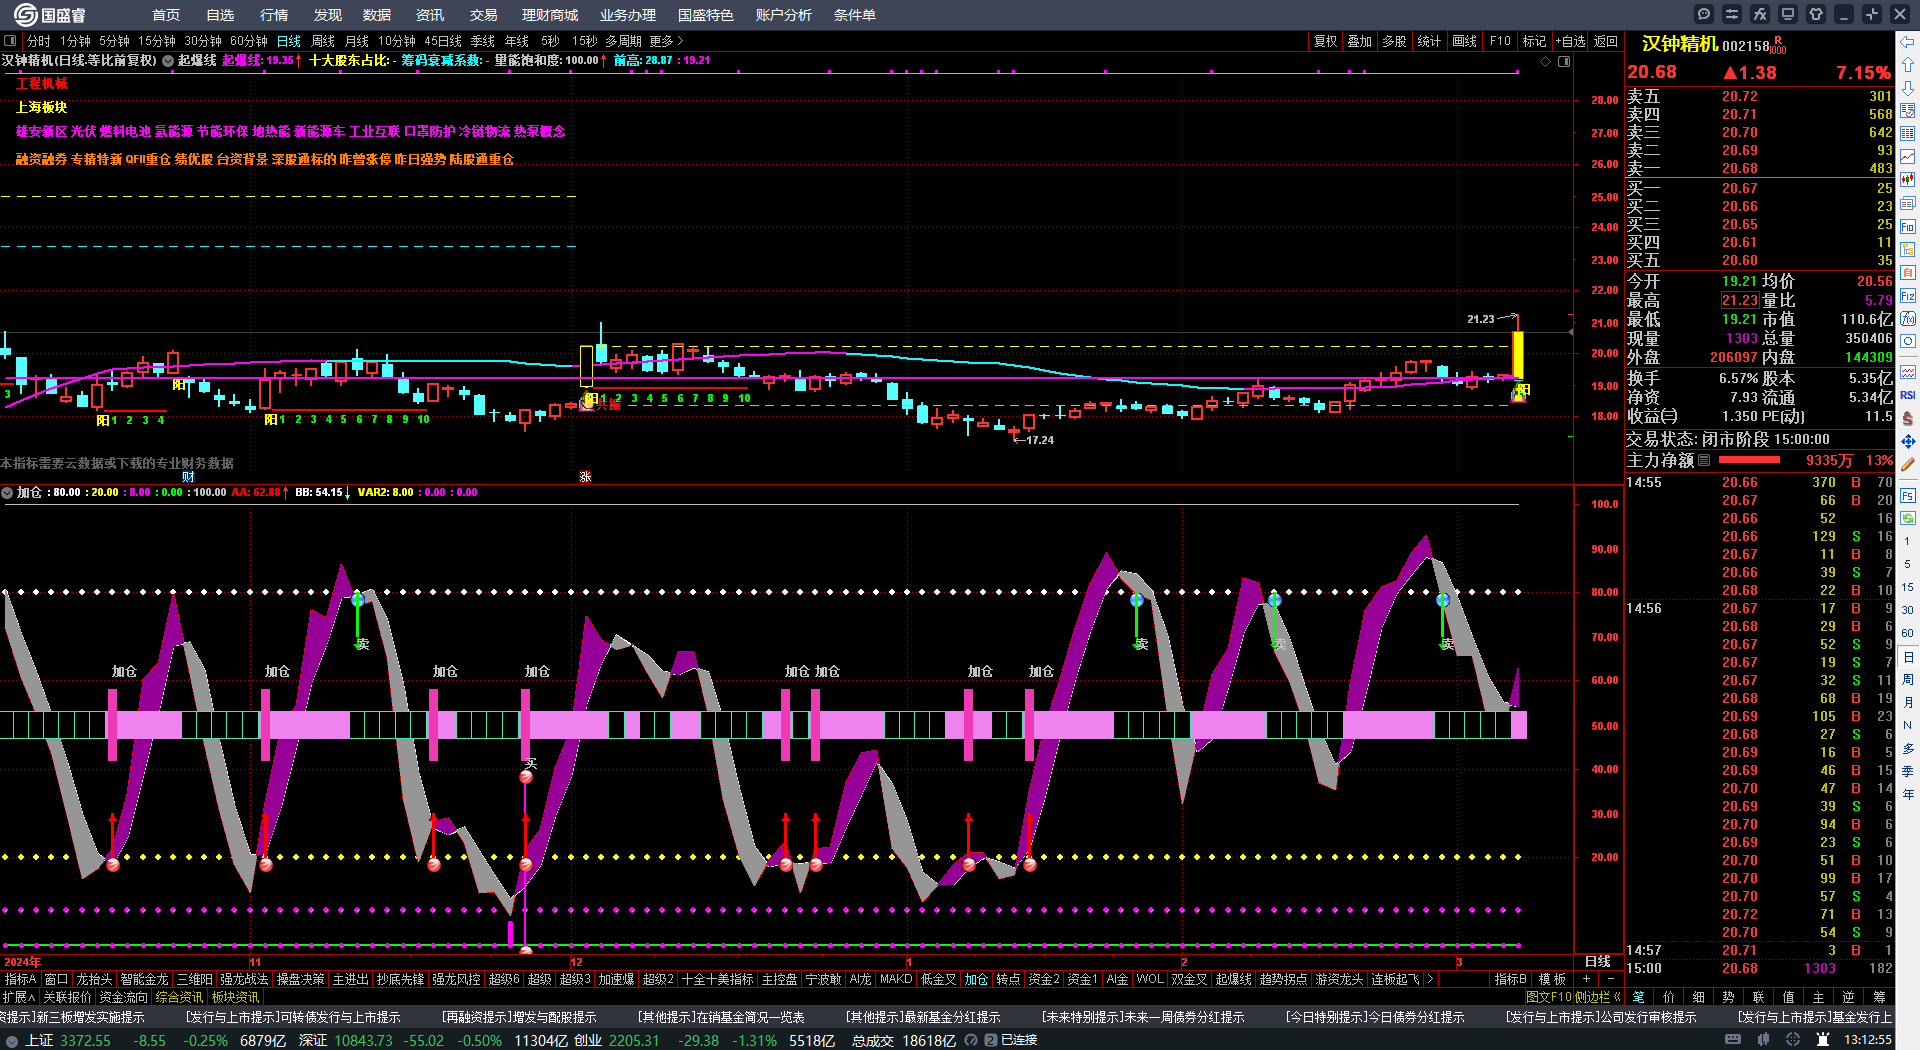
Task: Click the settings sliders icon in title bar
Action: point(1732,14)
